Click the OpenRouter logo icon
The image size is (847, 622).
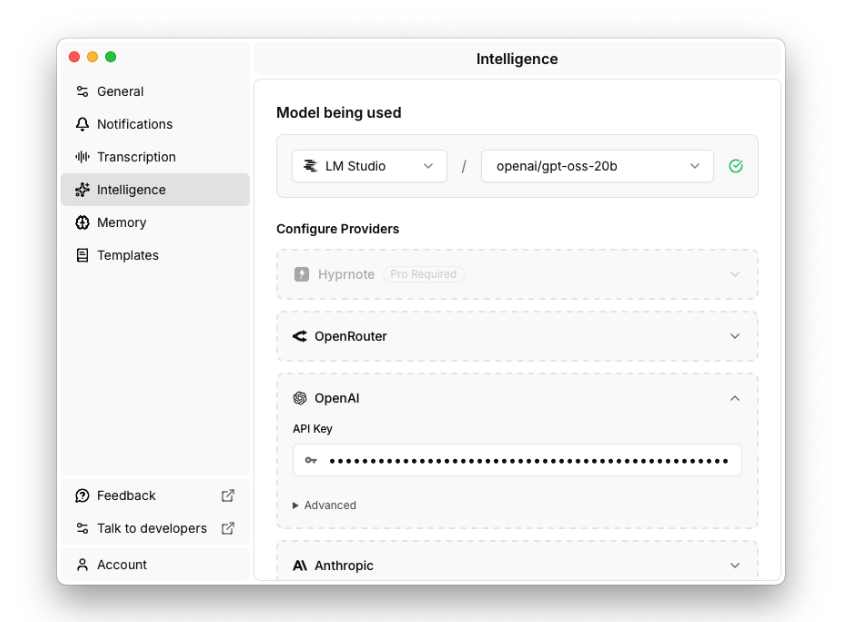(300, 336)
